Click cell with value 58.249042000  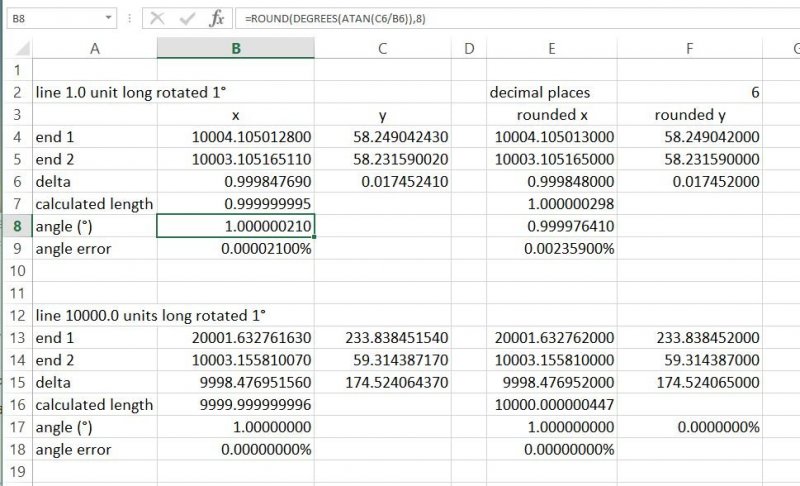pos(689,137)
